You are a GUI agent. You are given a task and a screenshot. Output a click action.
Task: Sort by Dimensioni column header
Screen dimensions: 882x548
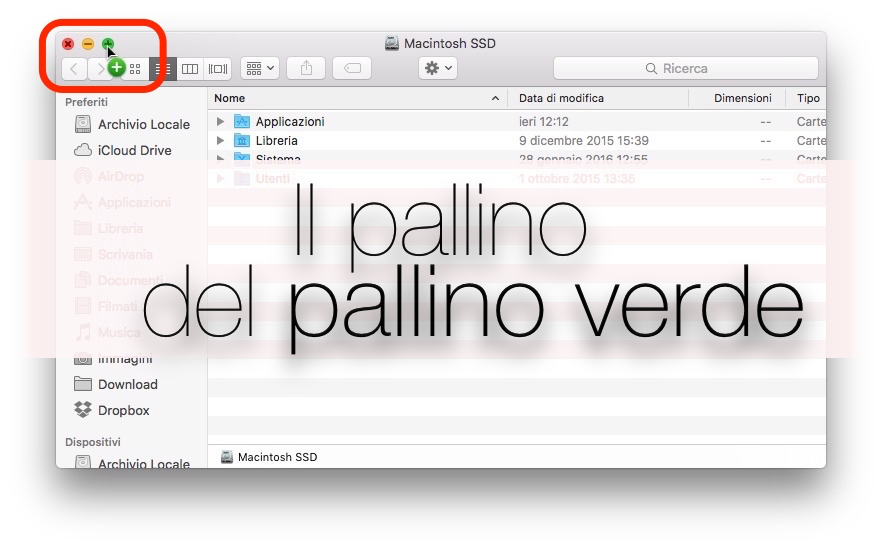742,98
